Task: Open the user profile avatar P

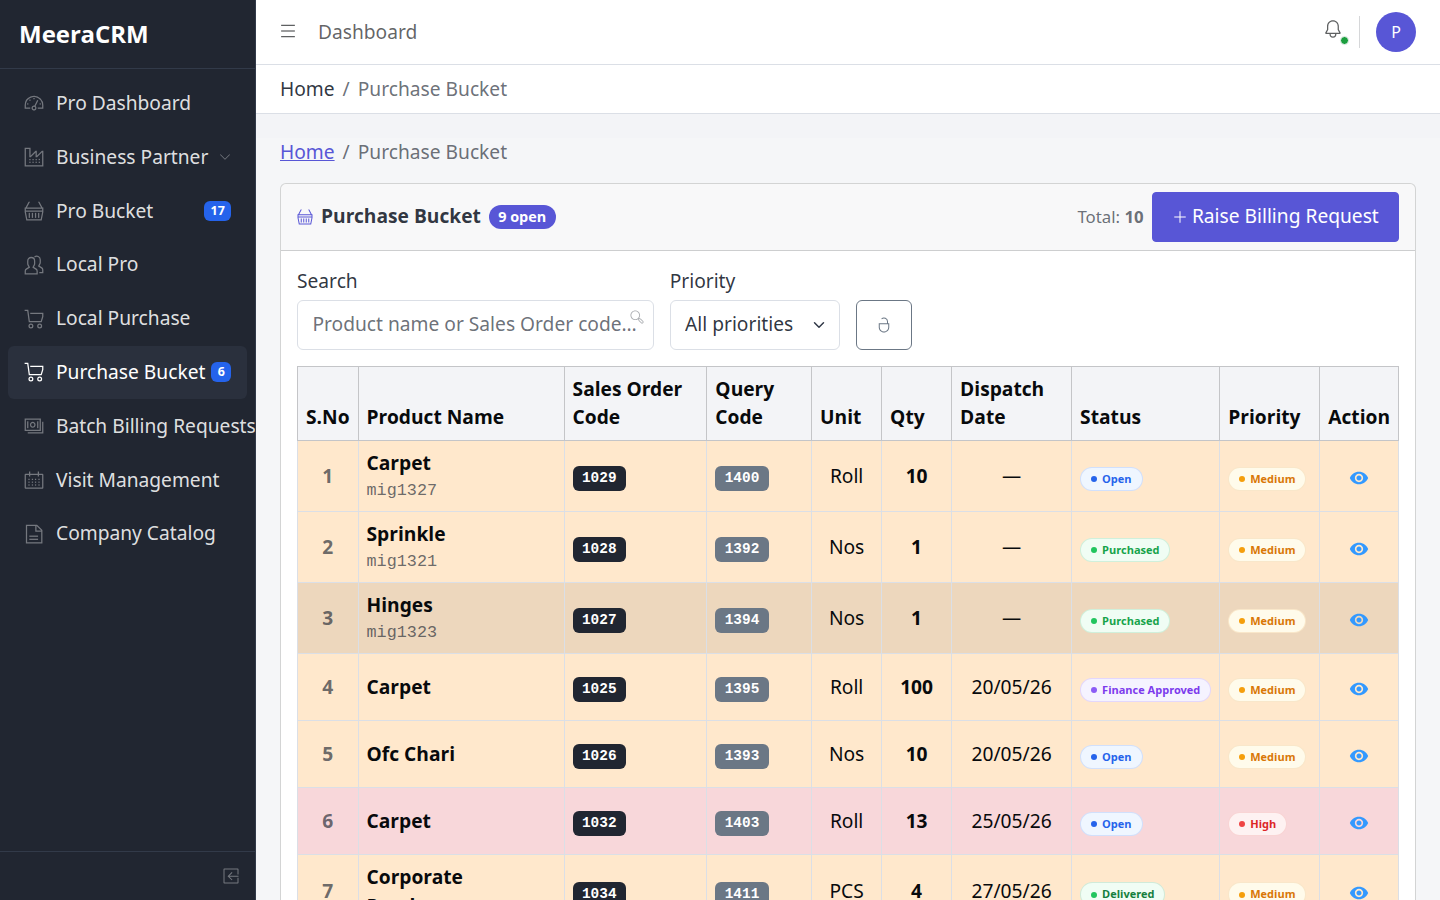Action: tap(1395, 32)
